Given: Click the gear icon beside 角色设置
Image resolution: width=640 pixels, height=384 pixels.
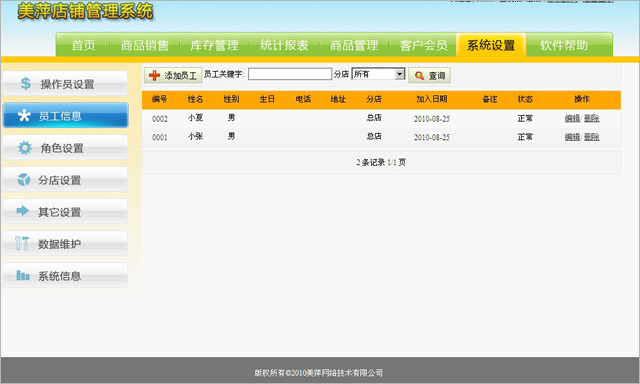Looking at the screenshot, I should coord(24,147).
